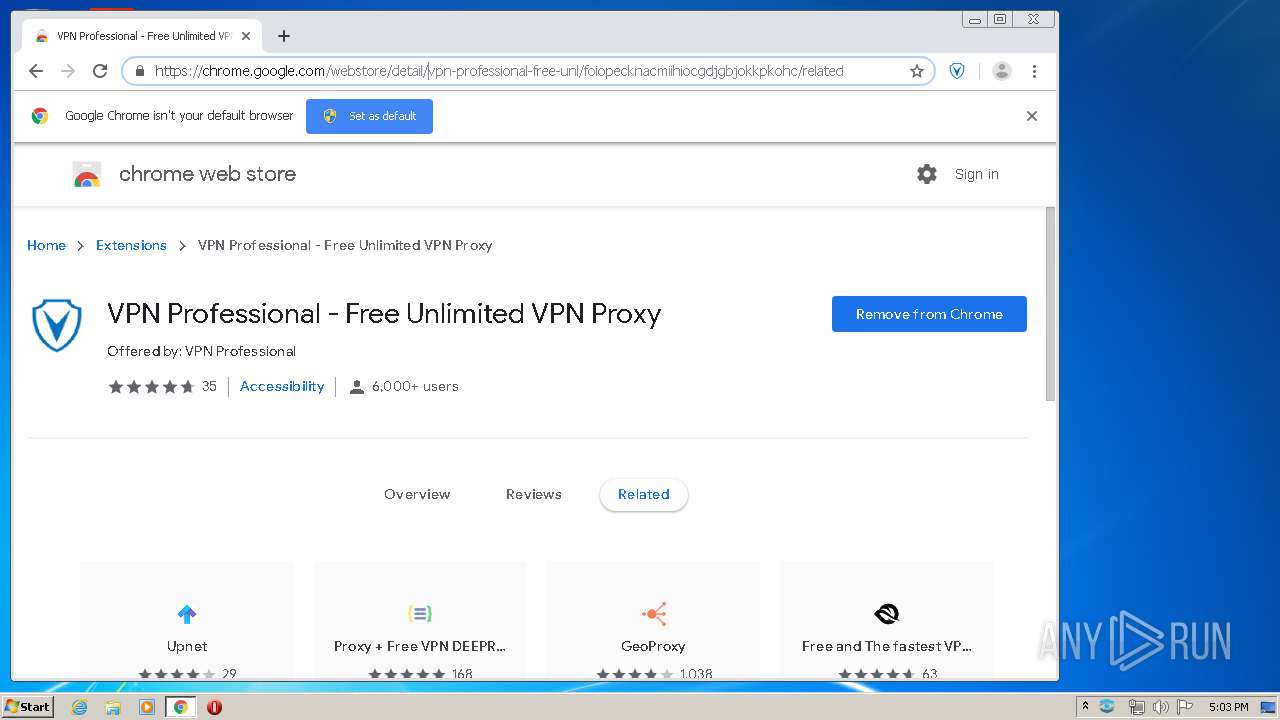The height and width of the screenshot is (720, 1280).
Task: Open the Extensions breadcrumb link
Action: [131, 245]
